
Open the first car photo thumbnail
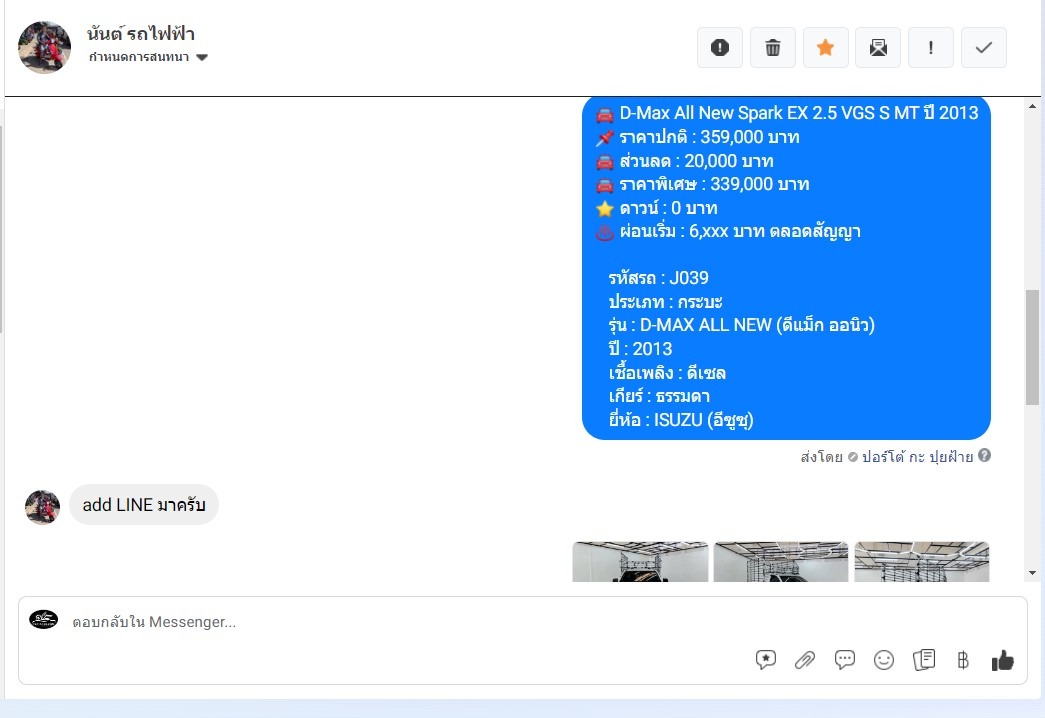640,561
